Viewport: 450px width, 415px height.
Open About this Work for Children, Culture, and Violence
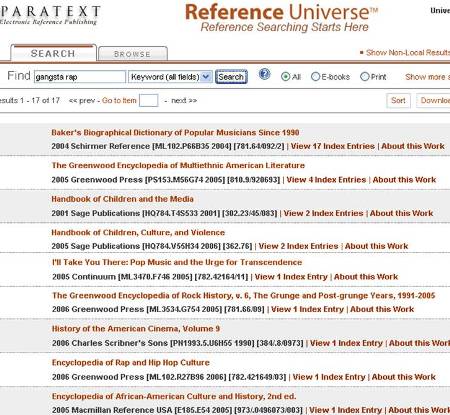point(376,246)
